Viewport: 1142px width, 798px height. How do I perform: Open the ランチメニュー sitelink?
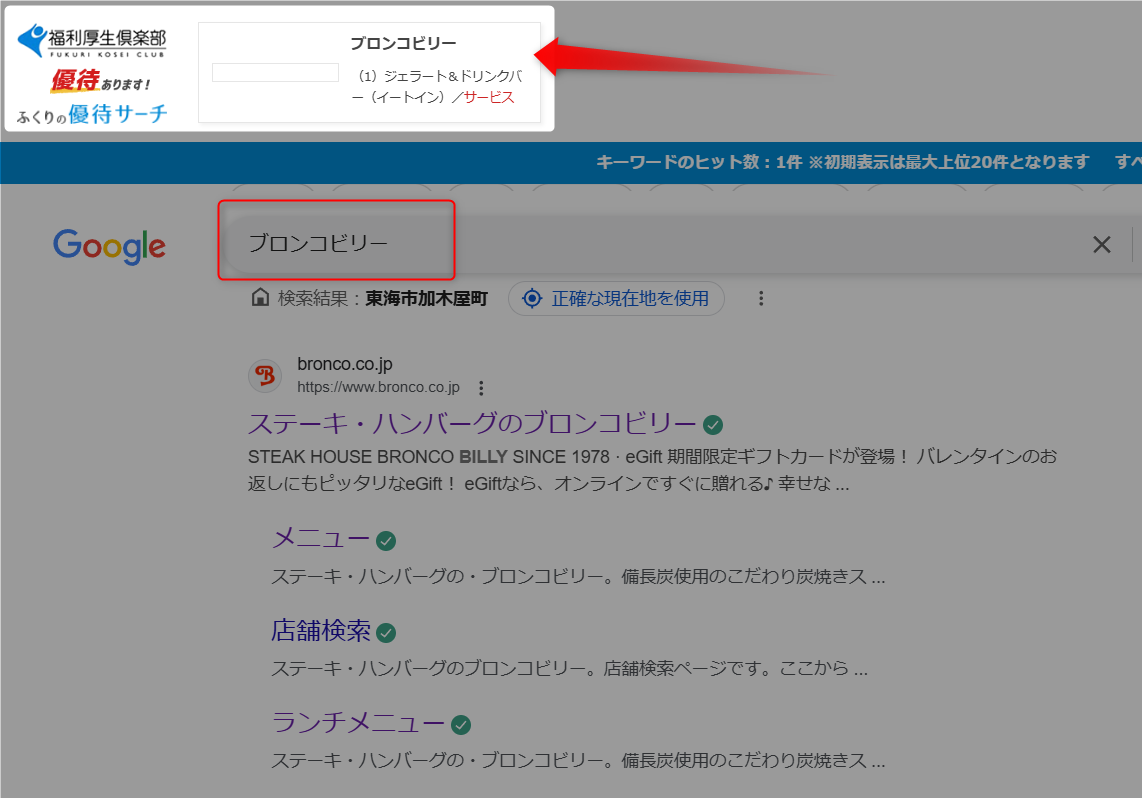358,723
